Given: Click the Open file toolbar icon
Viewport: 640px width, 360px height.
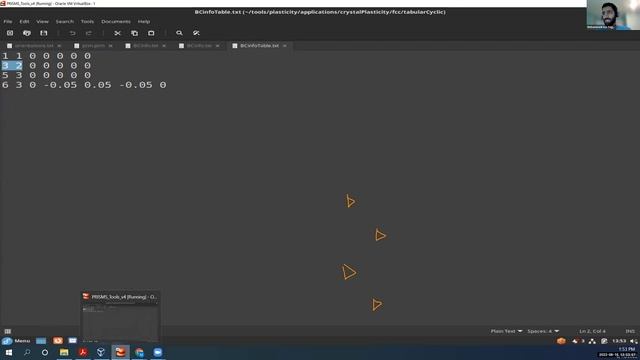Looking at the screenshot, I should click(27, 33).
